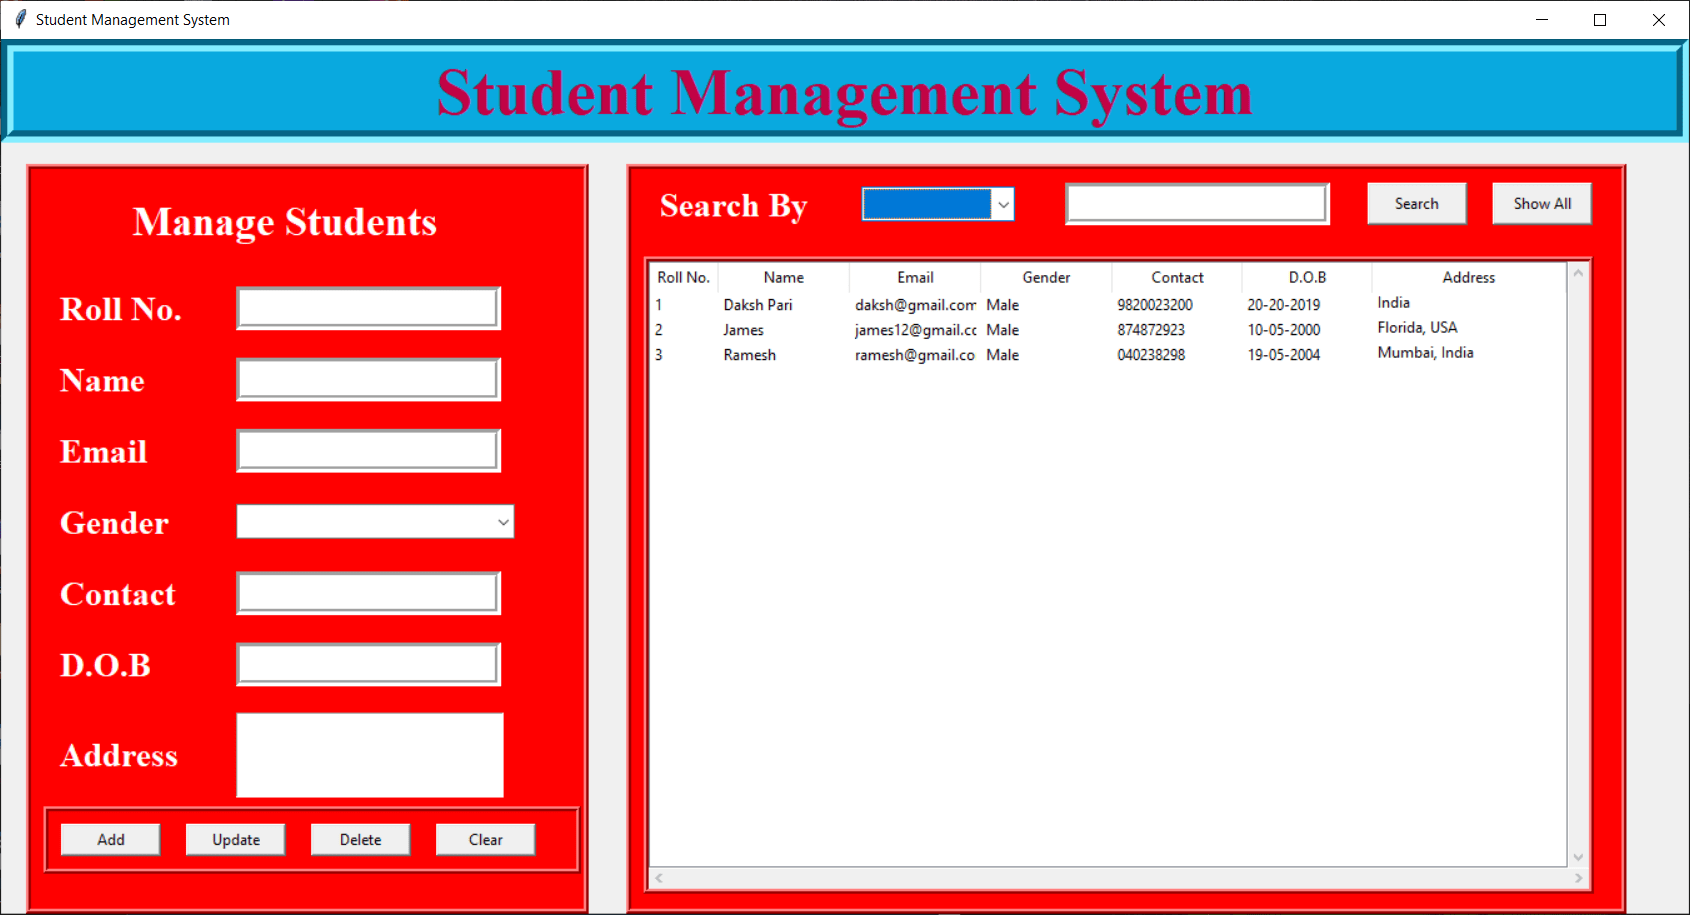Screen dimensions: 1690x915
Task: Click the Name column header
Action: (783, 277)
